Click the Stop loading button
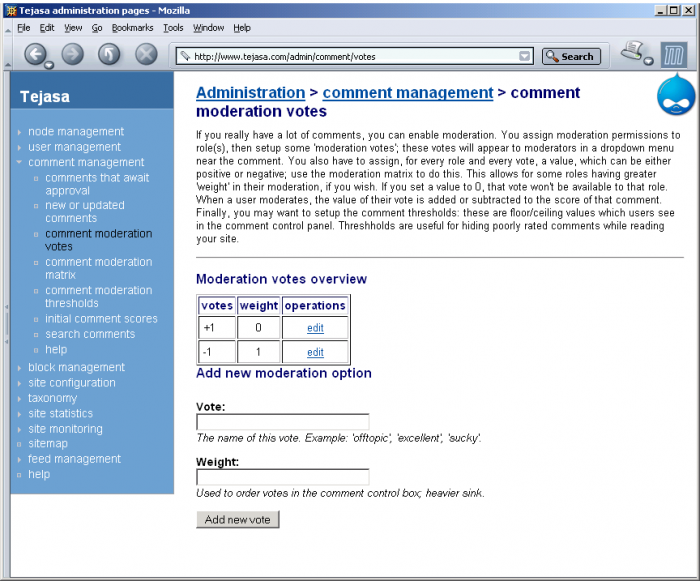The width and height of the screenshot is (700, 581). (x=146, y=54)
